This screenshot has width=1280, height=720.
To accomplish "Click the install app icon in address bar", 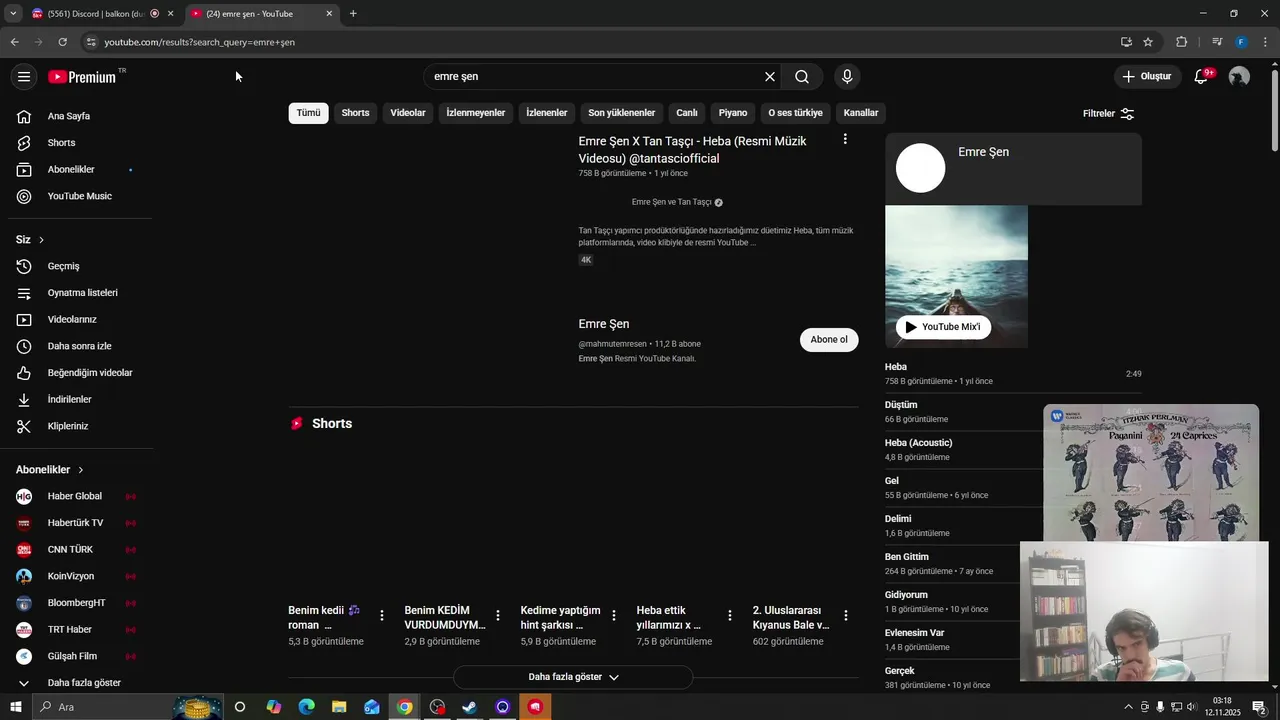I will point(1126,42).
